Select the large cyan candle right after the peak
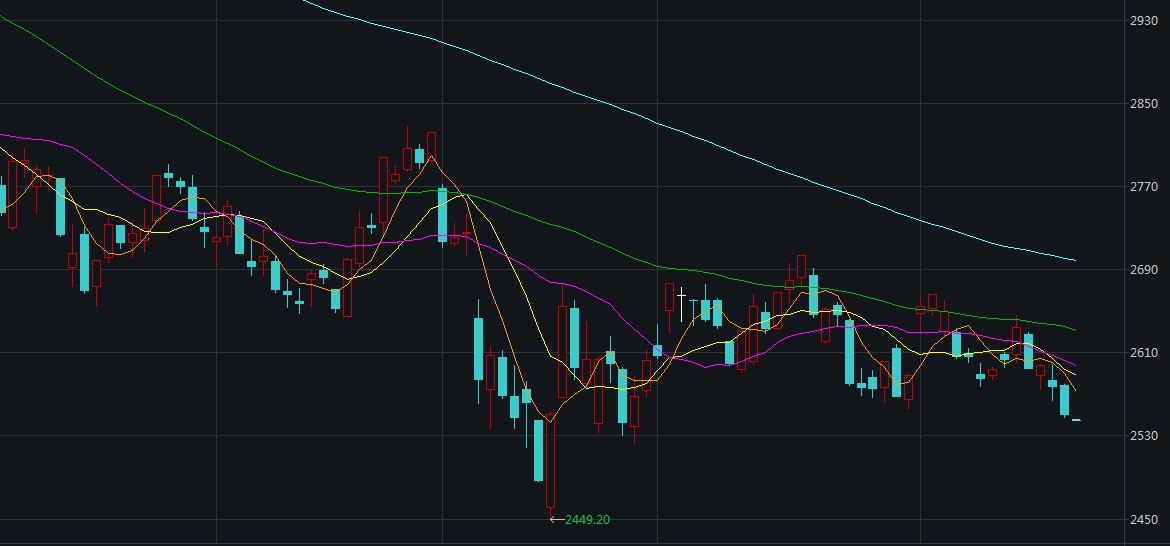This screenshot has width=1170, height=546. click(442, 215)
